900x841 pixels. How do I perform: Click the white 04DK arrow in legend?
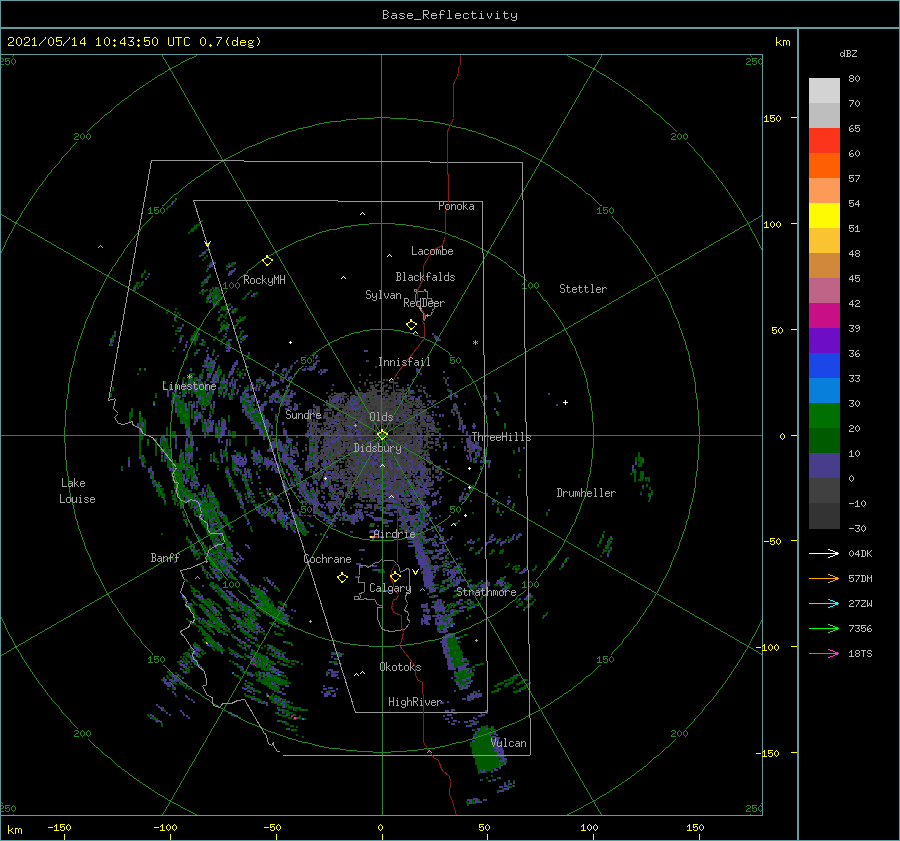(x=824, y=553)
